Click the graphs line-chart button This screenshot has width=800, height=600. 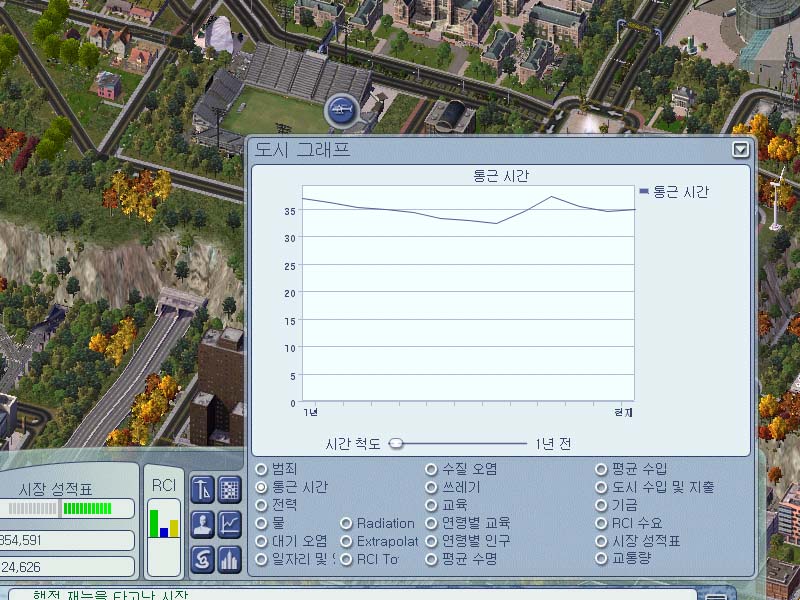[230, 524]
